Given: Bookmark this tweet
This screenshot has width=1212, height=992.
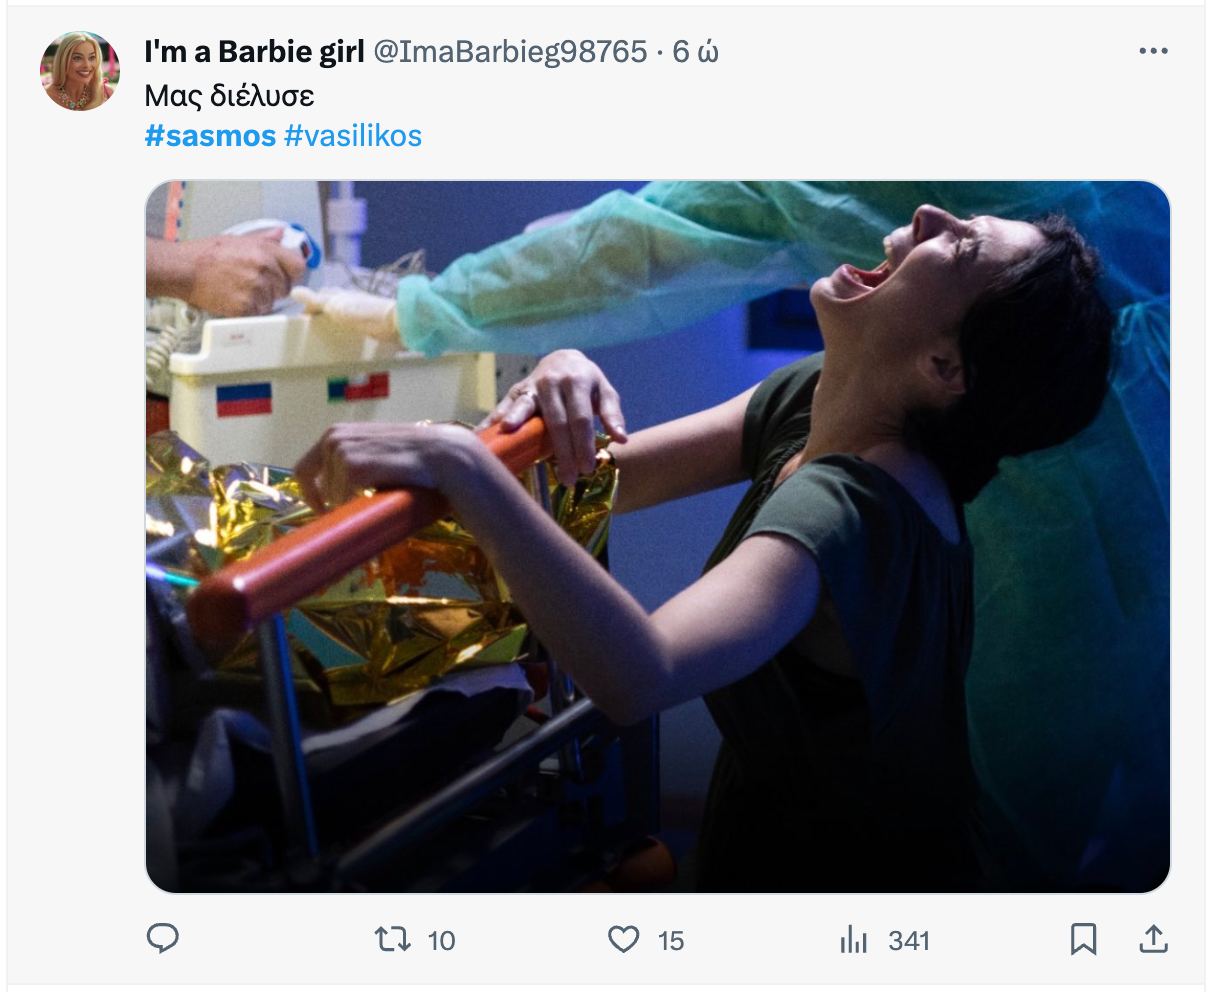Looking at the screenshot, I should click(1084, 939).
